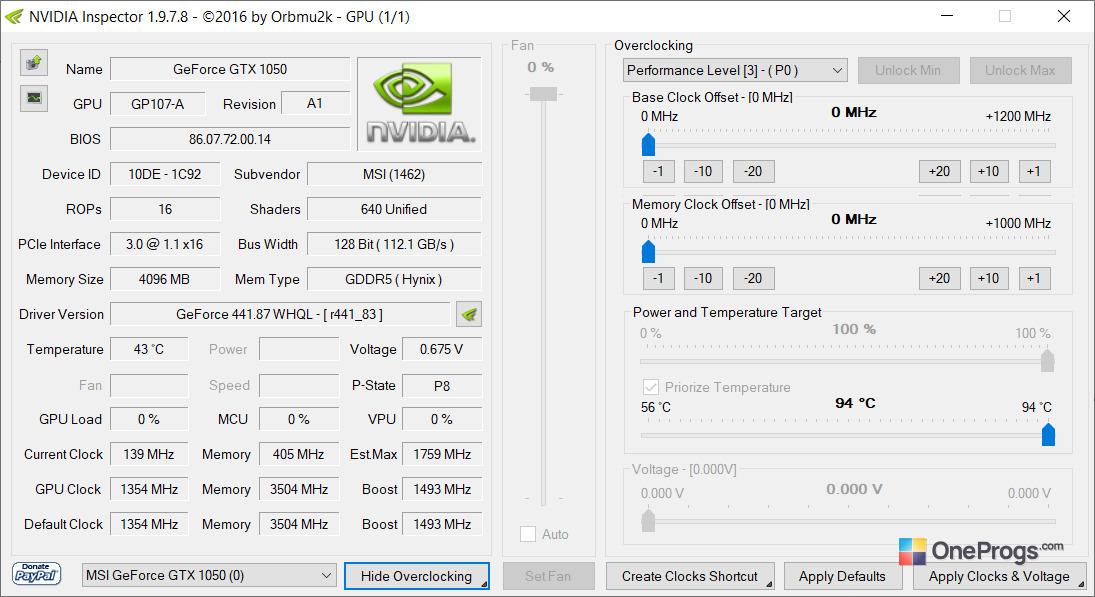Click Subvendor value MSI (1462)
Image resolution: width=1095 pixels, height=597 pixels.
(394, 174)
